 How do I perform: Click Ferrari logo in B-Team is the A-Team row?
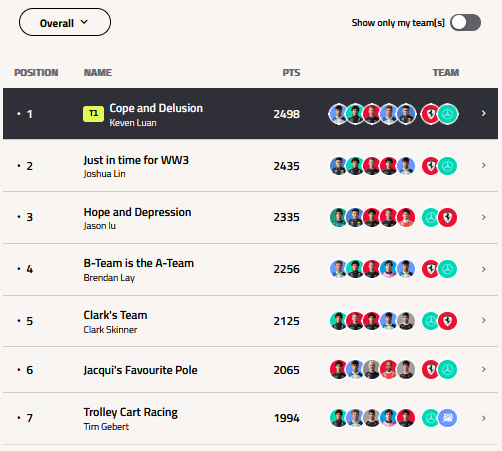pyautogui.click(x=430, y=269)
